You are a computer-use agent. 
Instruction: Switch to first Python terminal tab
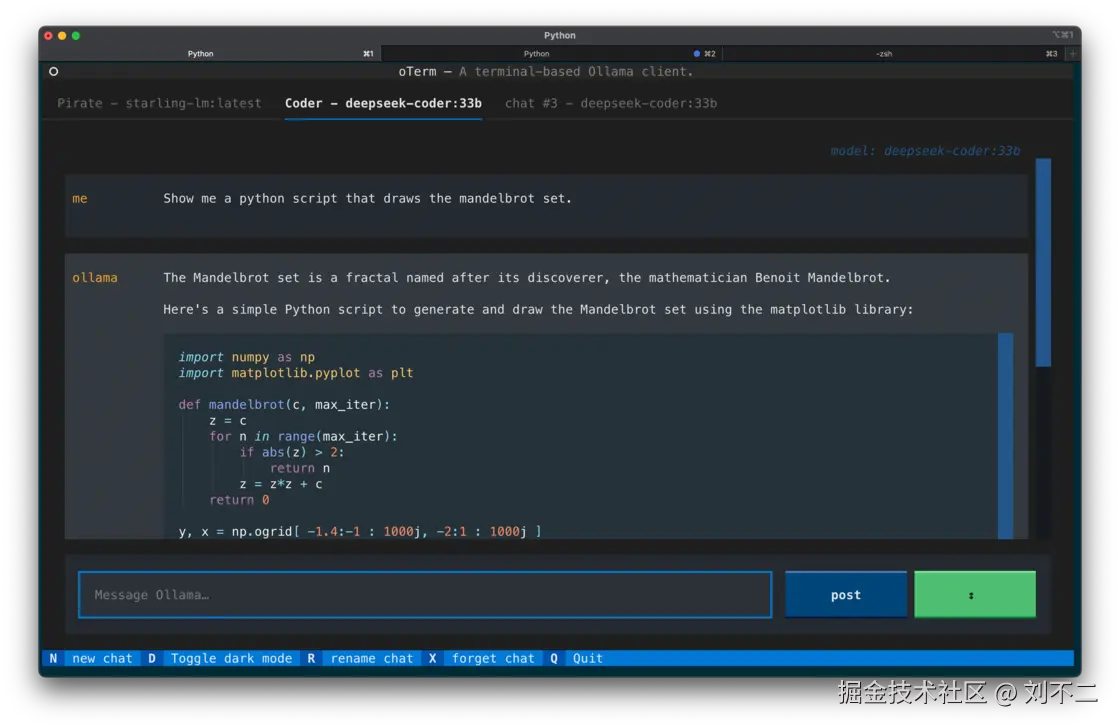(201, 54)
